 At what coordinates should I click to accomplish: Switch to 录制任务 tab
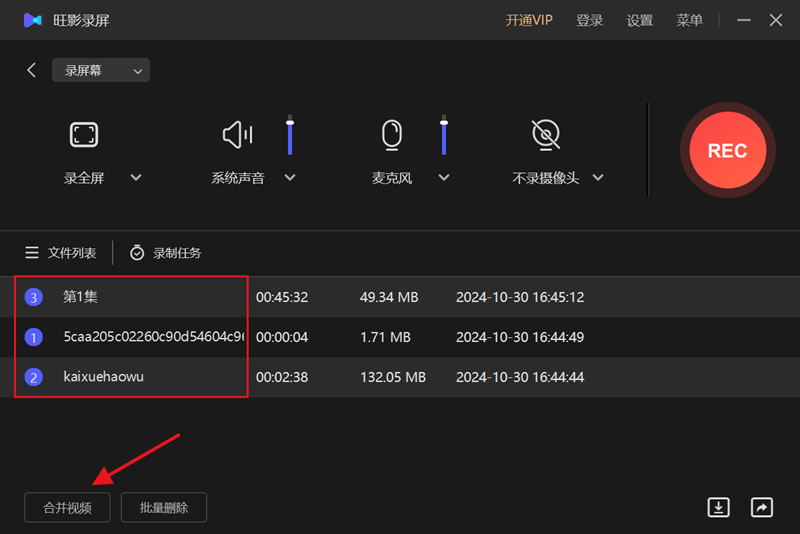coord(165,253)
